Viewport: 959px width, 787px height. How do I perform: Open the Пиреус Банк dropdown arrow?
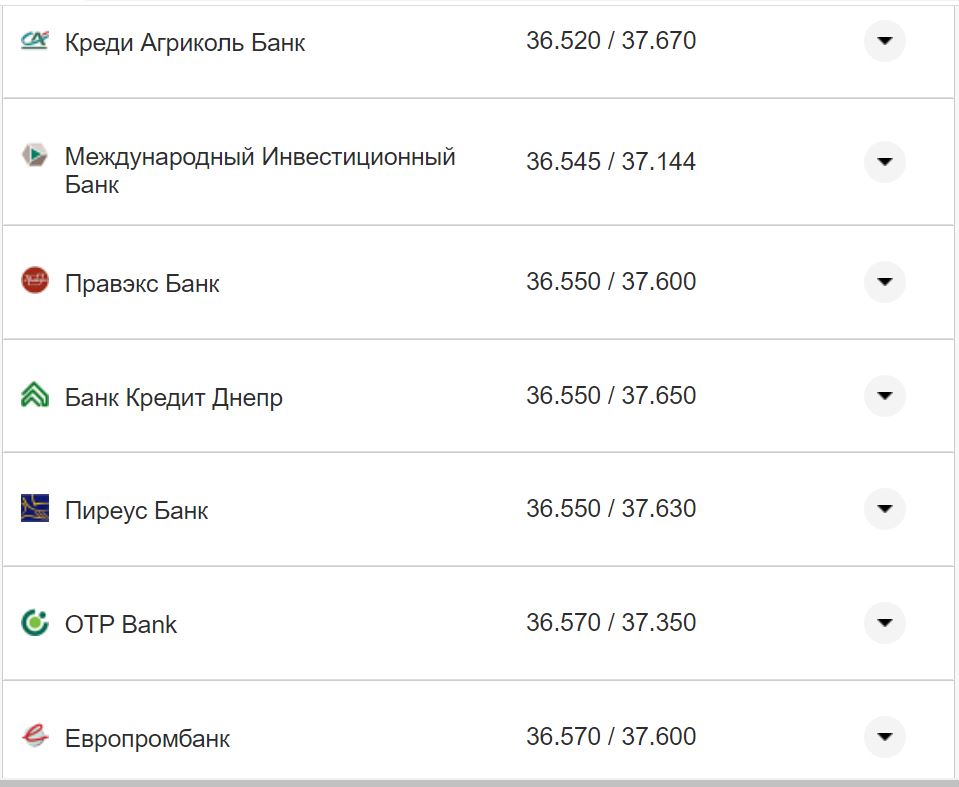pyautogui.click(x=884, y=508)
